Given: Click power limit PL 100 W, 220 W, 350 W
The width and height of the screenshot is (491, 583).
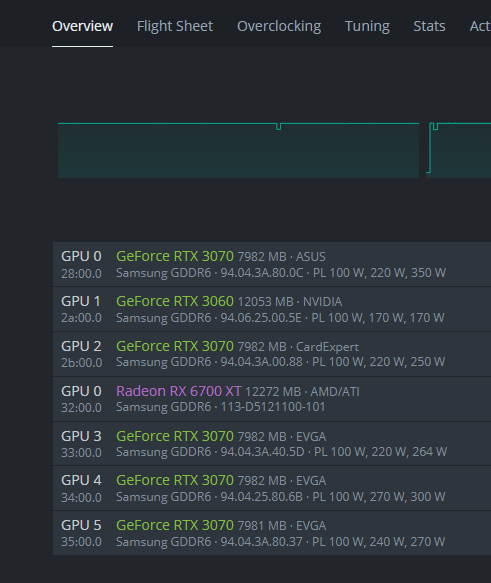Looking at the screenshot, I should 379,273.
